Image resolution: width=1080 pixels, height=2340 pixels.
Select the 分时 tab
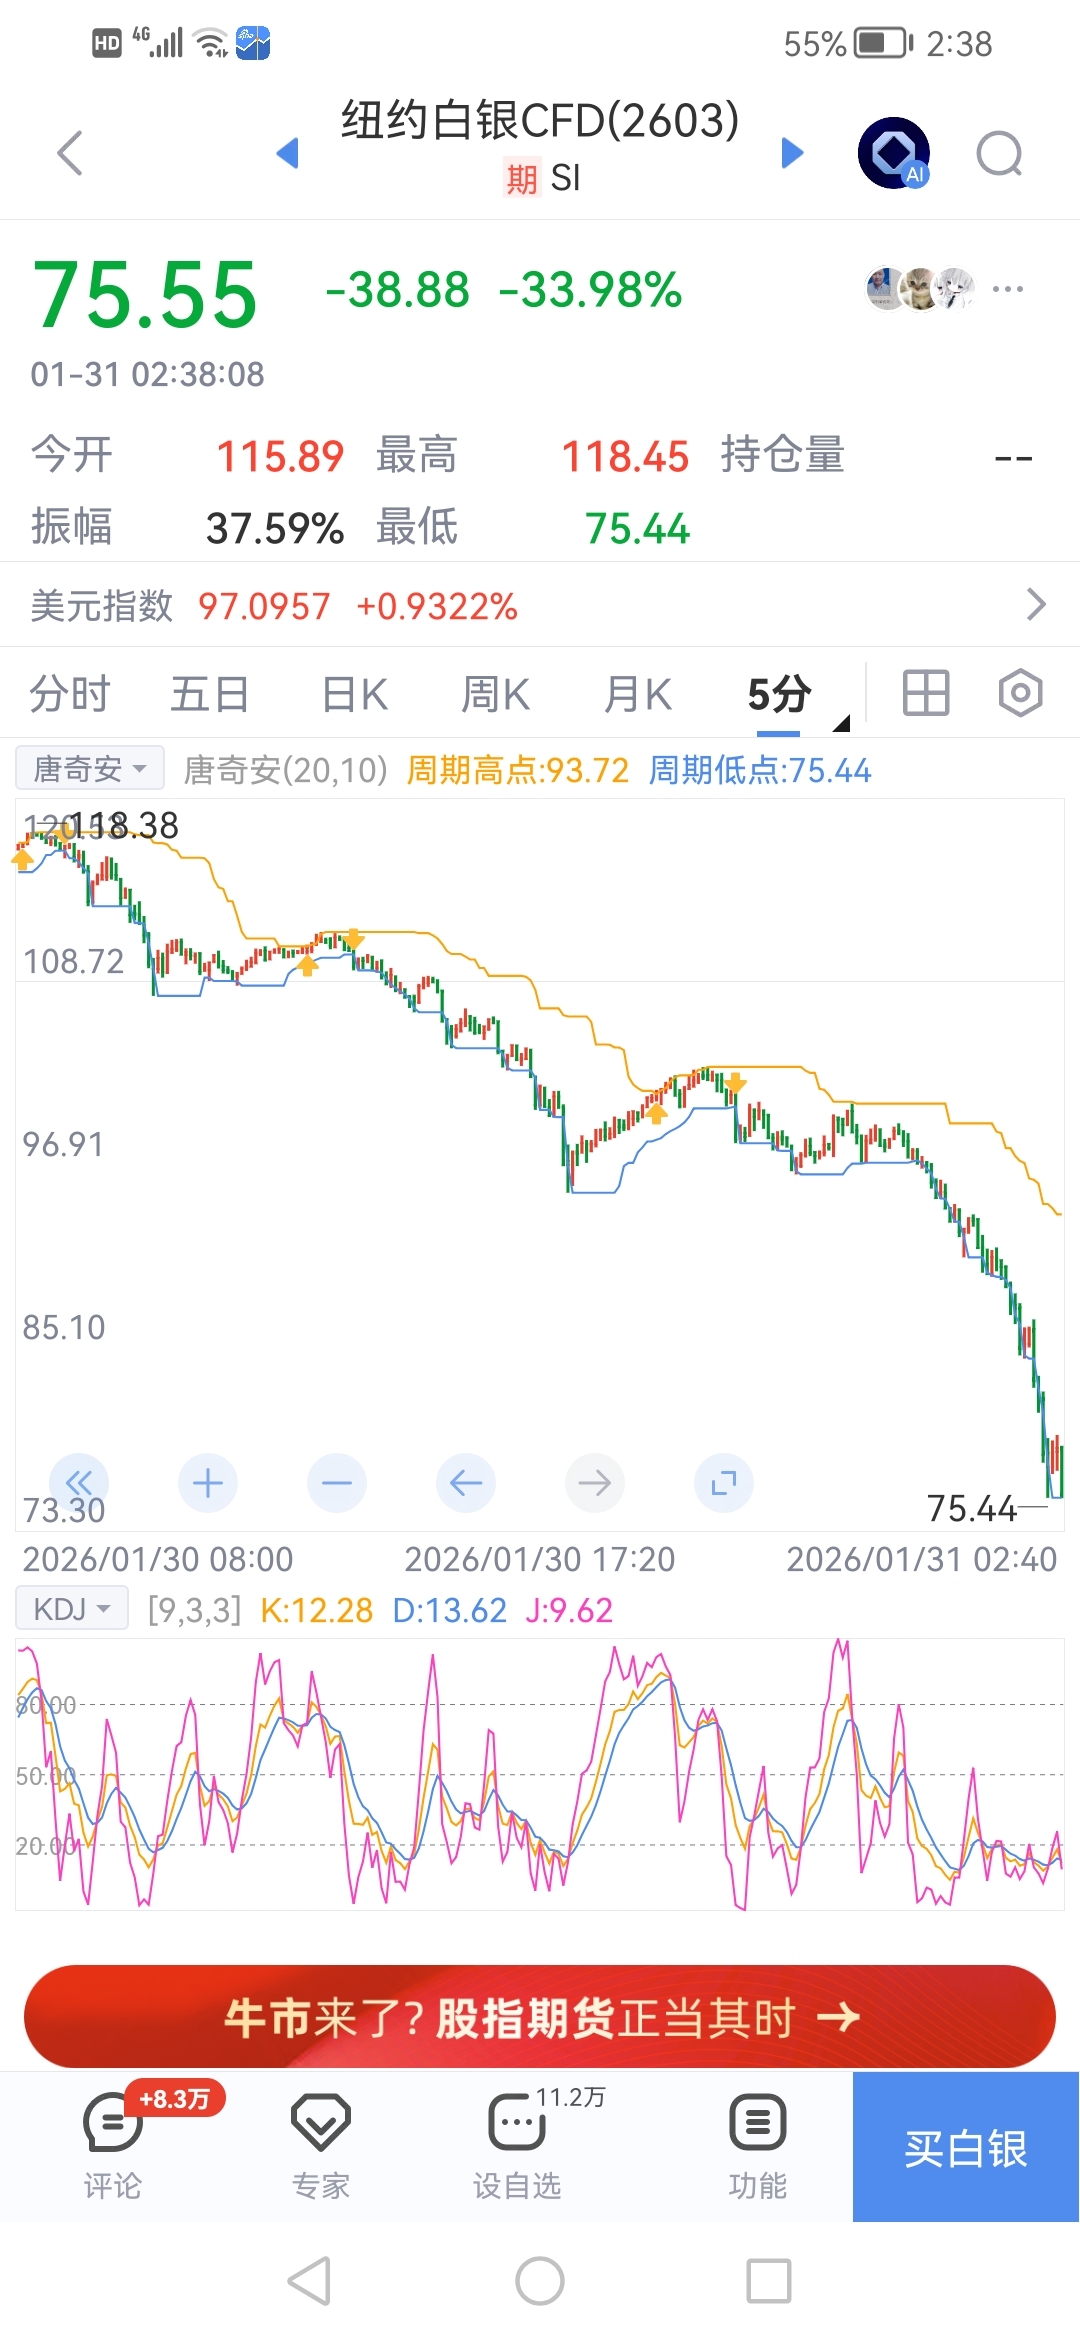[x=70, y=694]
